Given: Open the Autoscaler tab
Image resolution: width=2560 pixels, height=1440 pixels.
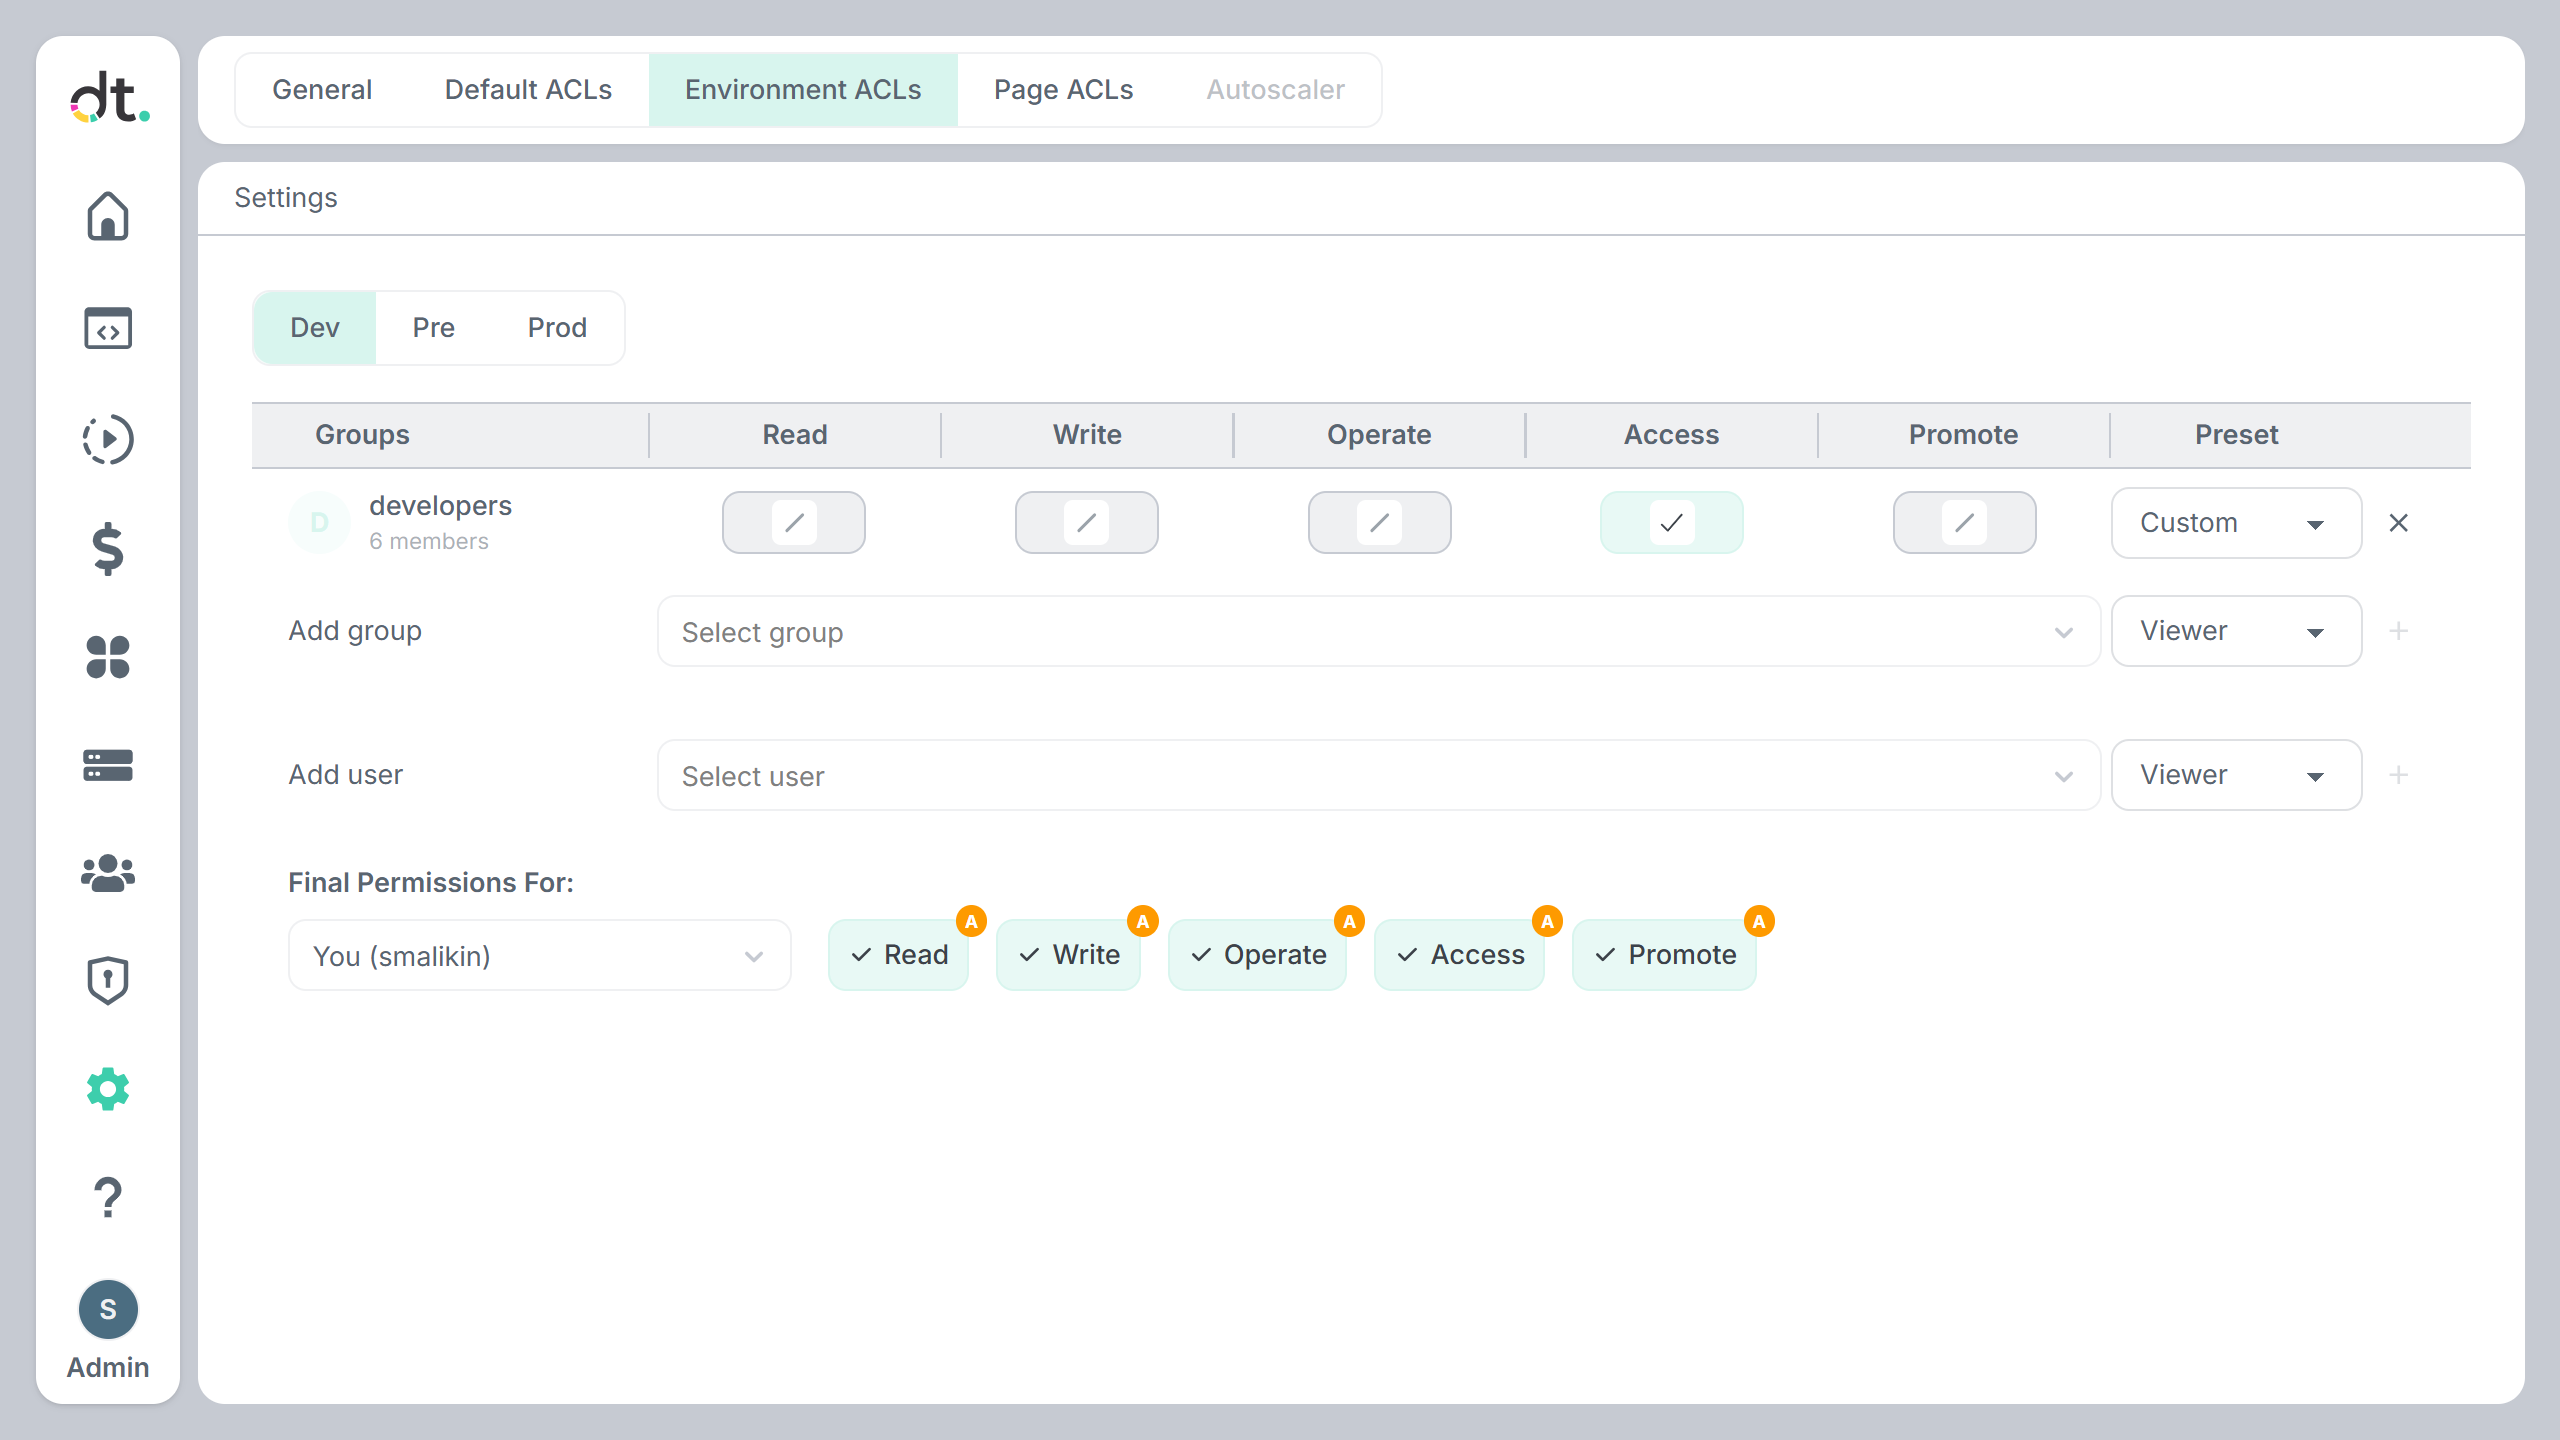Looking at the screenshot, I should point(1275,90).
